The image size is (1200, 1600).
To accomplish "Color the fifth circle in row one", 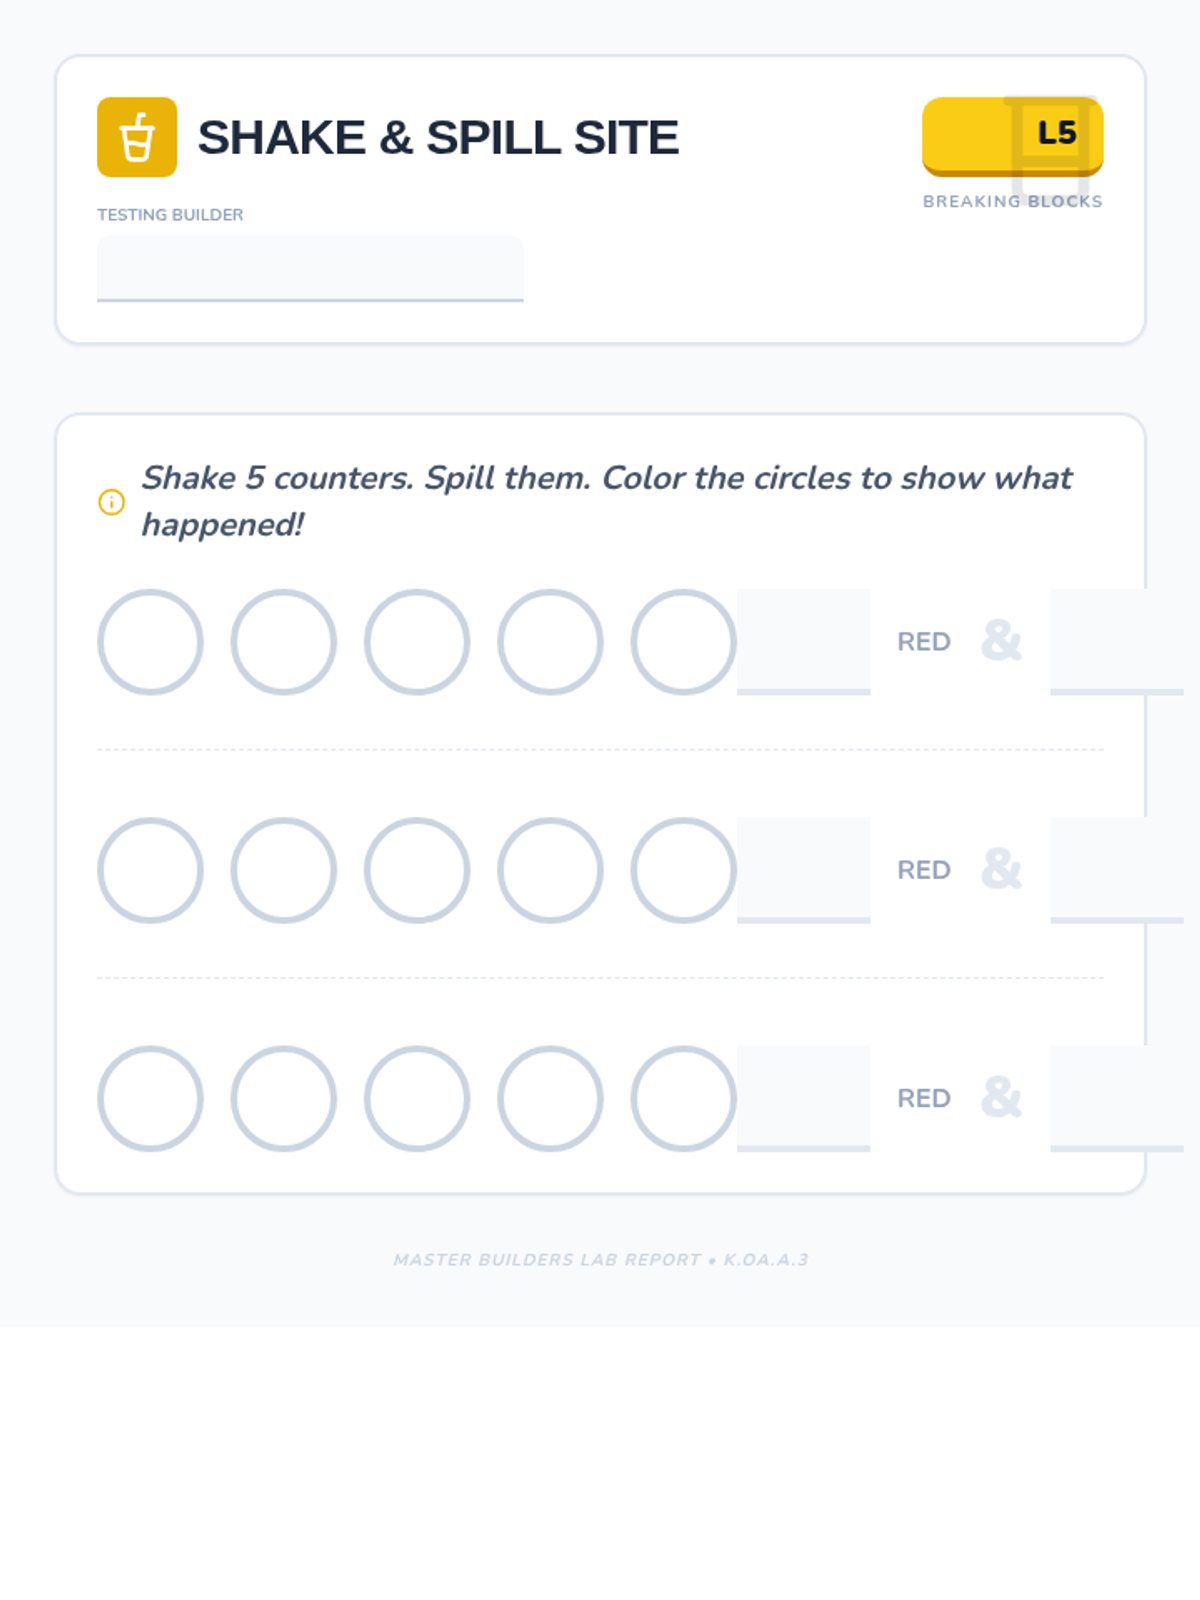I will click(683, 642).
